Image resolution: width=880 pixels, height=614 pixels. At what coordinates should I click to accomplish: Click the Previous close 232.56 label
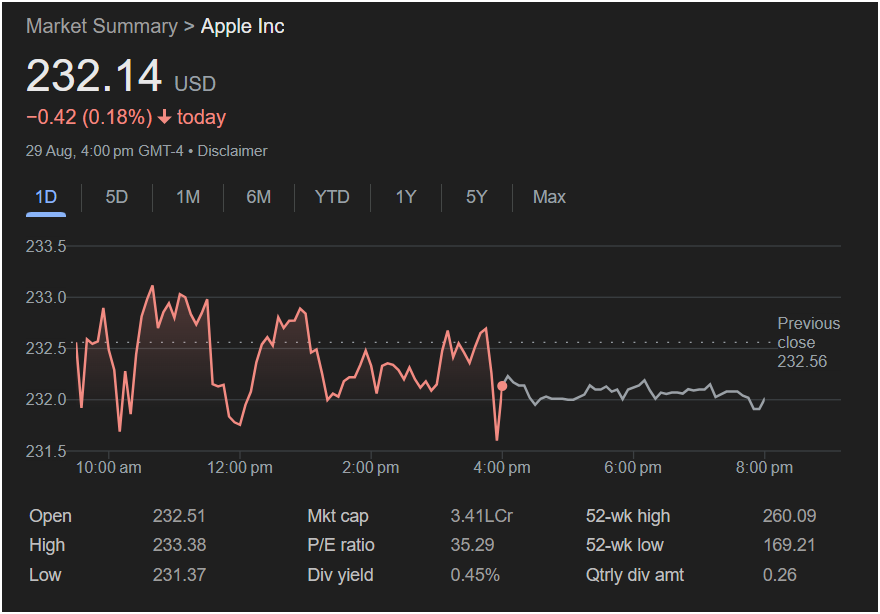808,342
